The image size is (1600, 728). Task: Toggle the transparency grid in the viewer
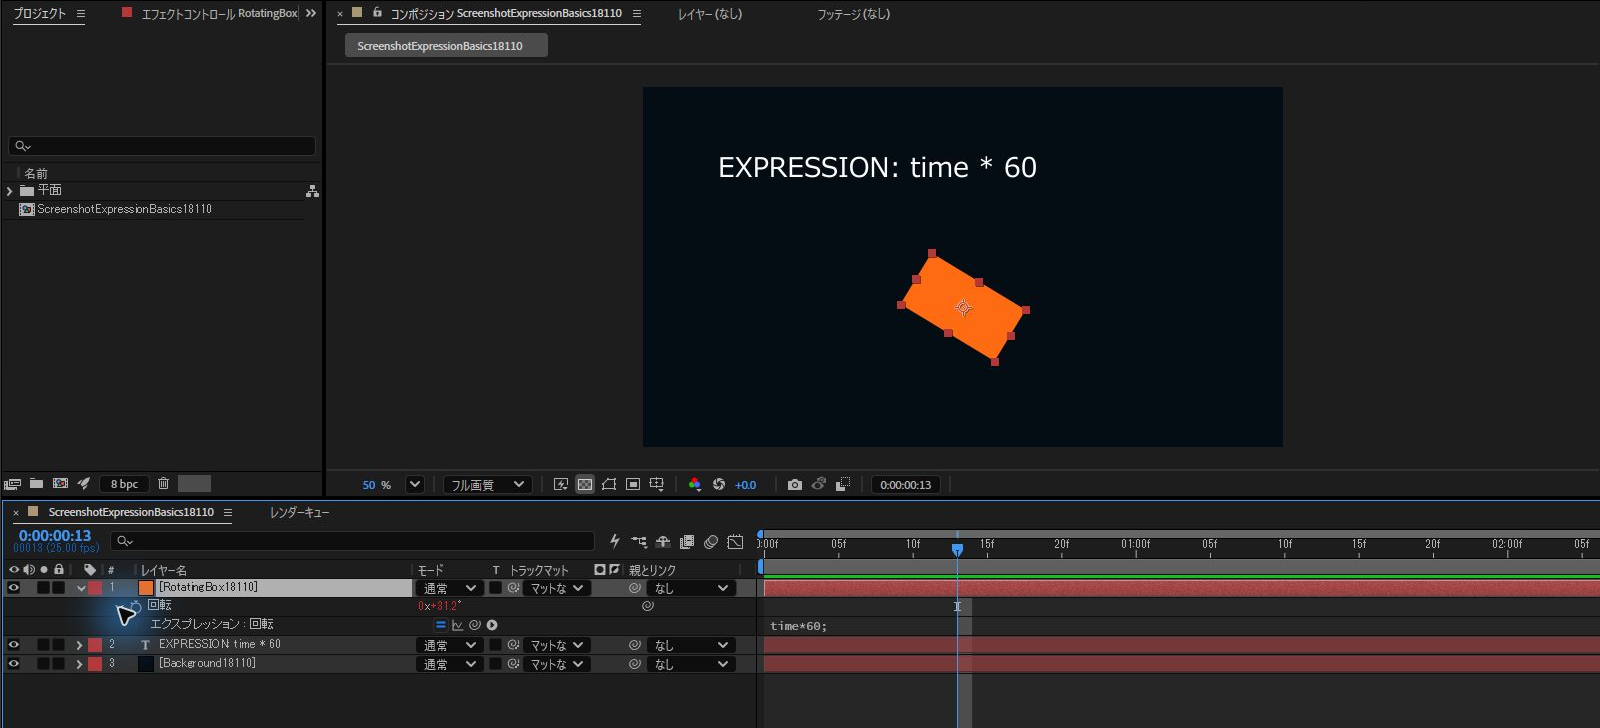[x=585, y=484]
